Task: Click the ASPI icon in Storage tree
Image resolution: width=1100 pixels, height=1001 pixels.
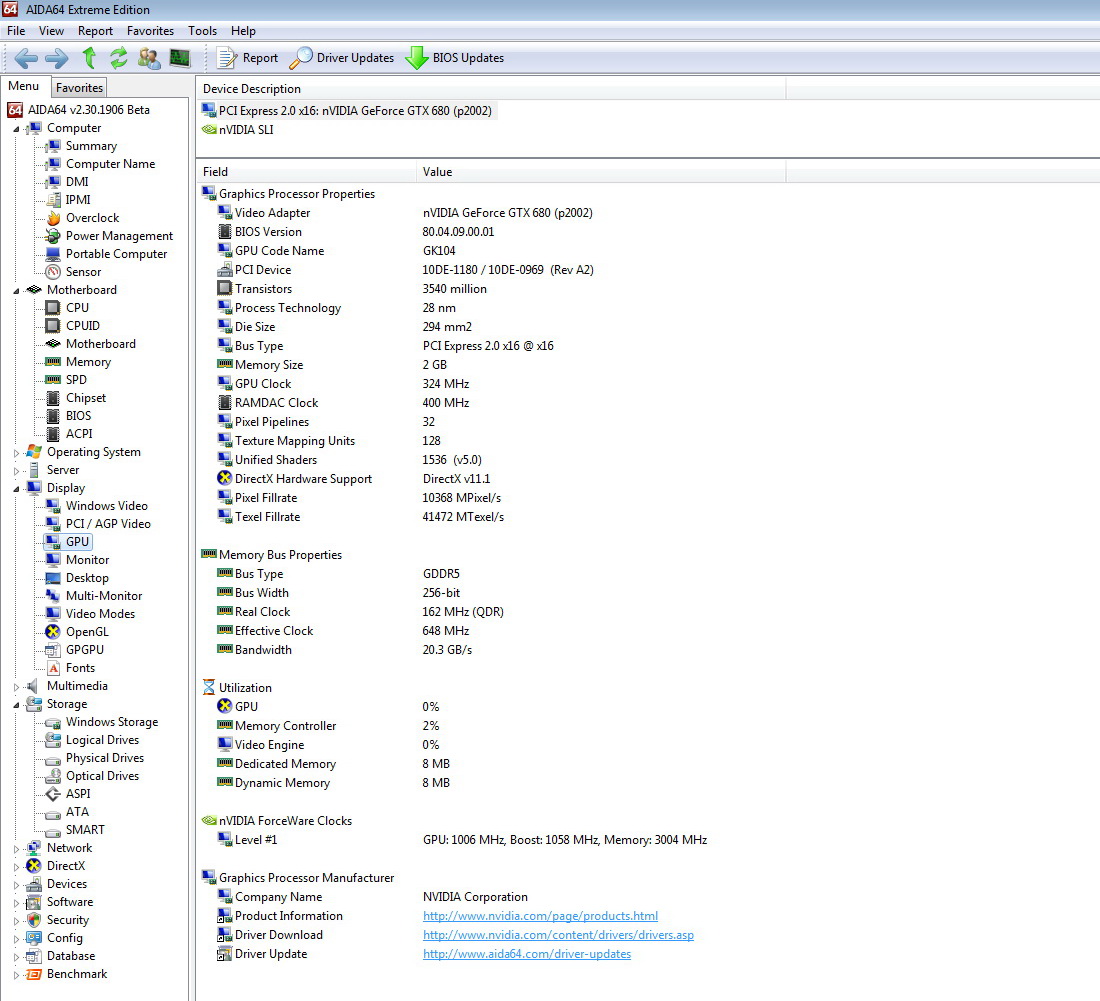Action: (x=53, y=794)
